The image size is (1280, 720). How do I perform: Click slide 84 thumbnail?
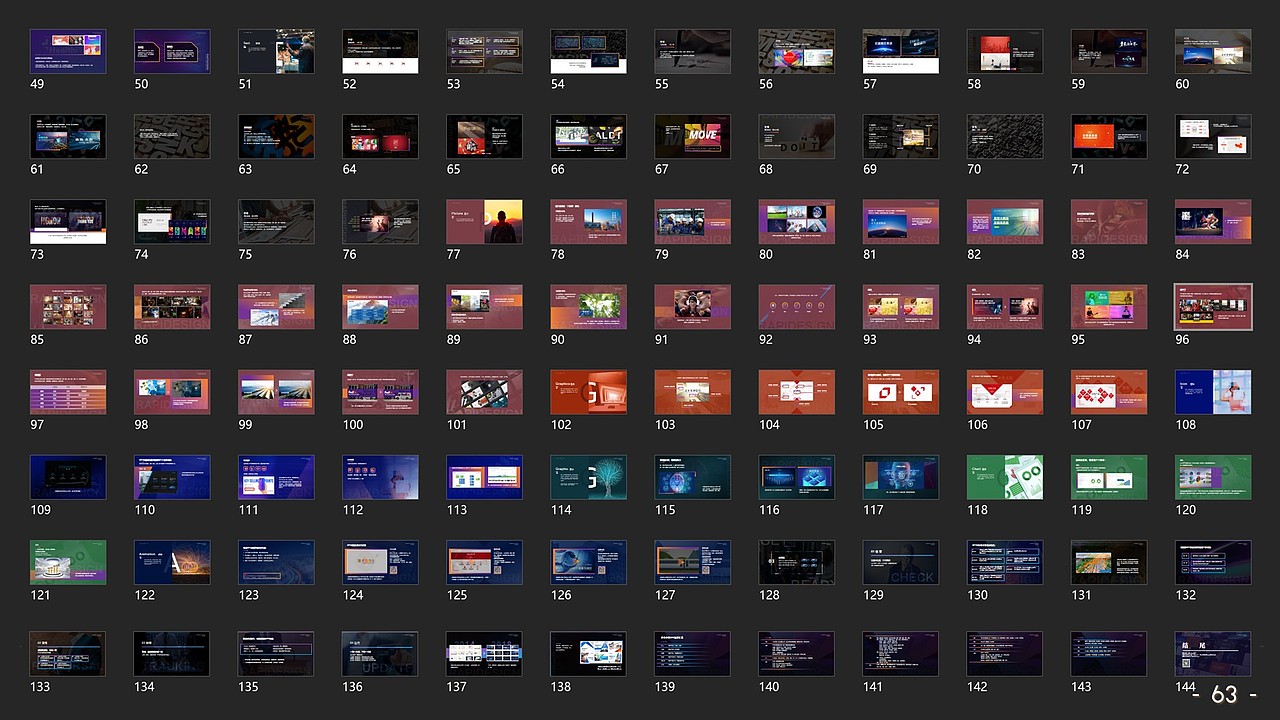(1212, 221)
